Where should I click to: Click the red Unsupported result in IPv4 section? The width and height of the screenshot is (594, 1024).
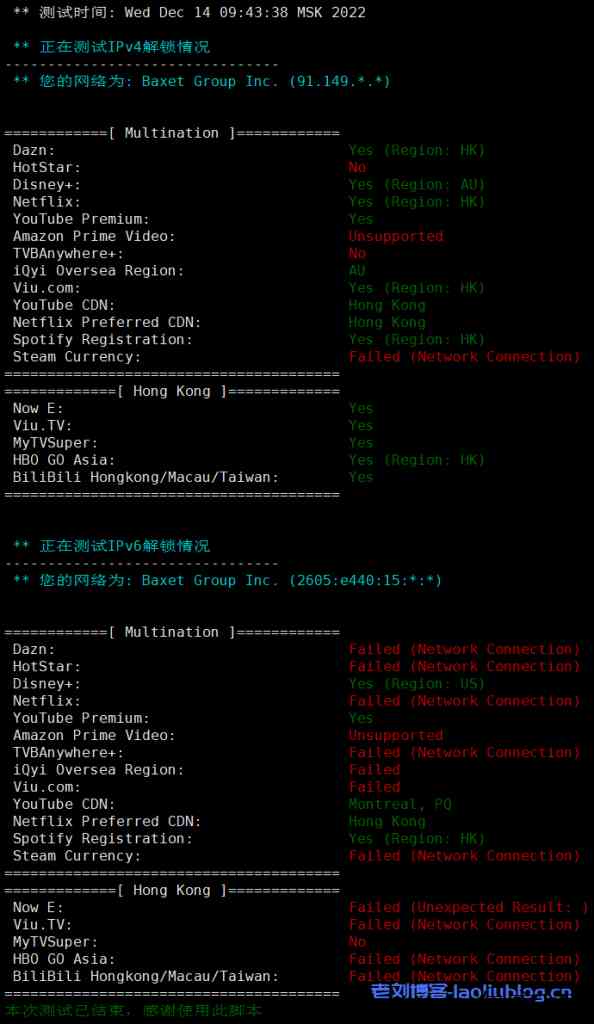pos(396,236)
